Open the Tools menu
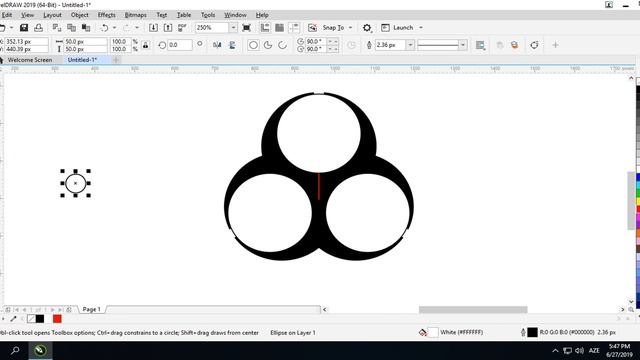640x360 pixels. [x=208, y=15]
